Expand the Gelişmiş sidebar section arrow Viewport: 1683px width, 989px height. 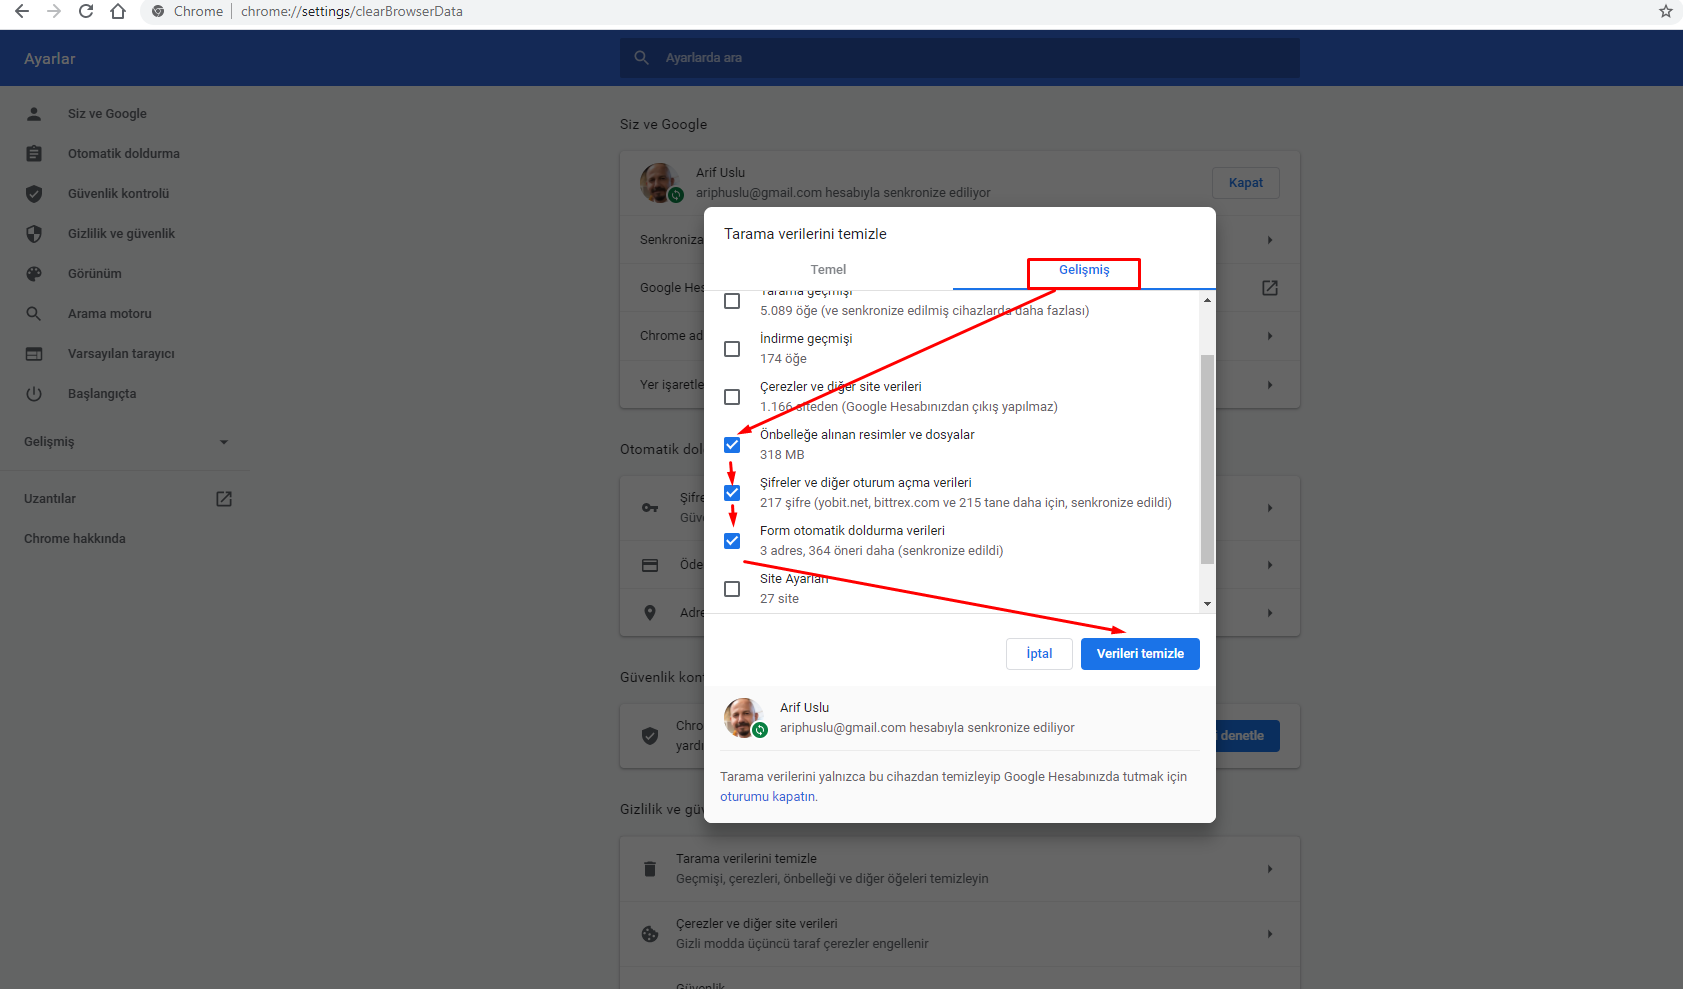[x=224, y=442]
